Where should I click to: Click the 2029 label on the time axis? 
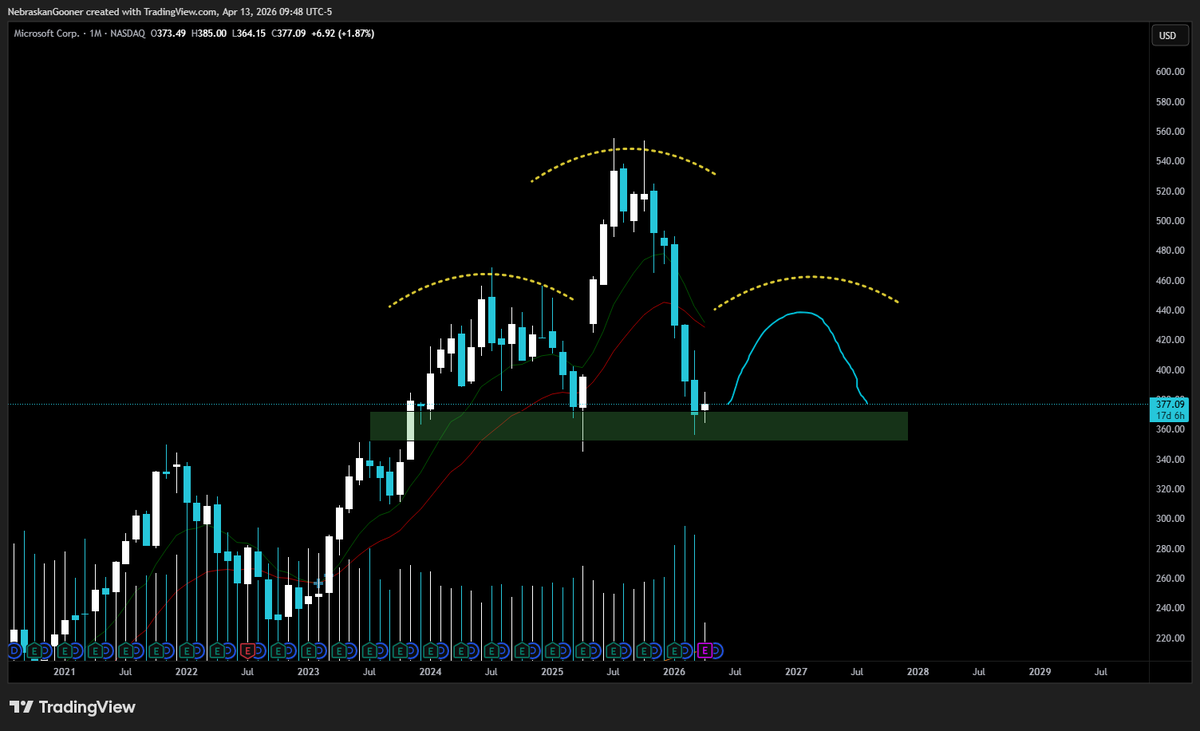(1040, 672)
